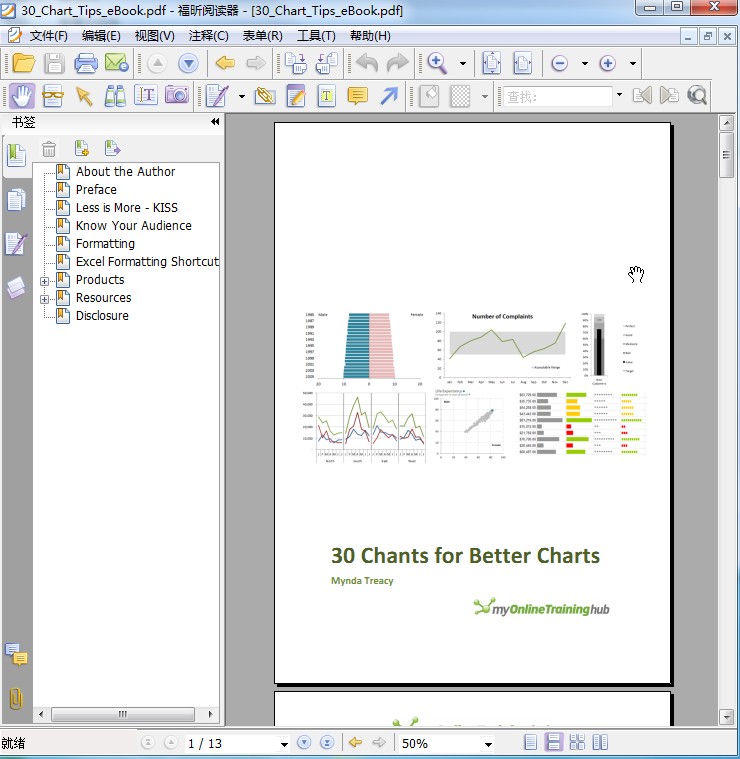
Task: Open the Attachments paperclip panel
Action: [x=16, y=698]
